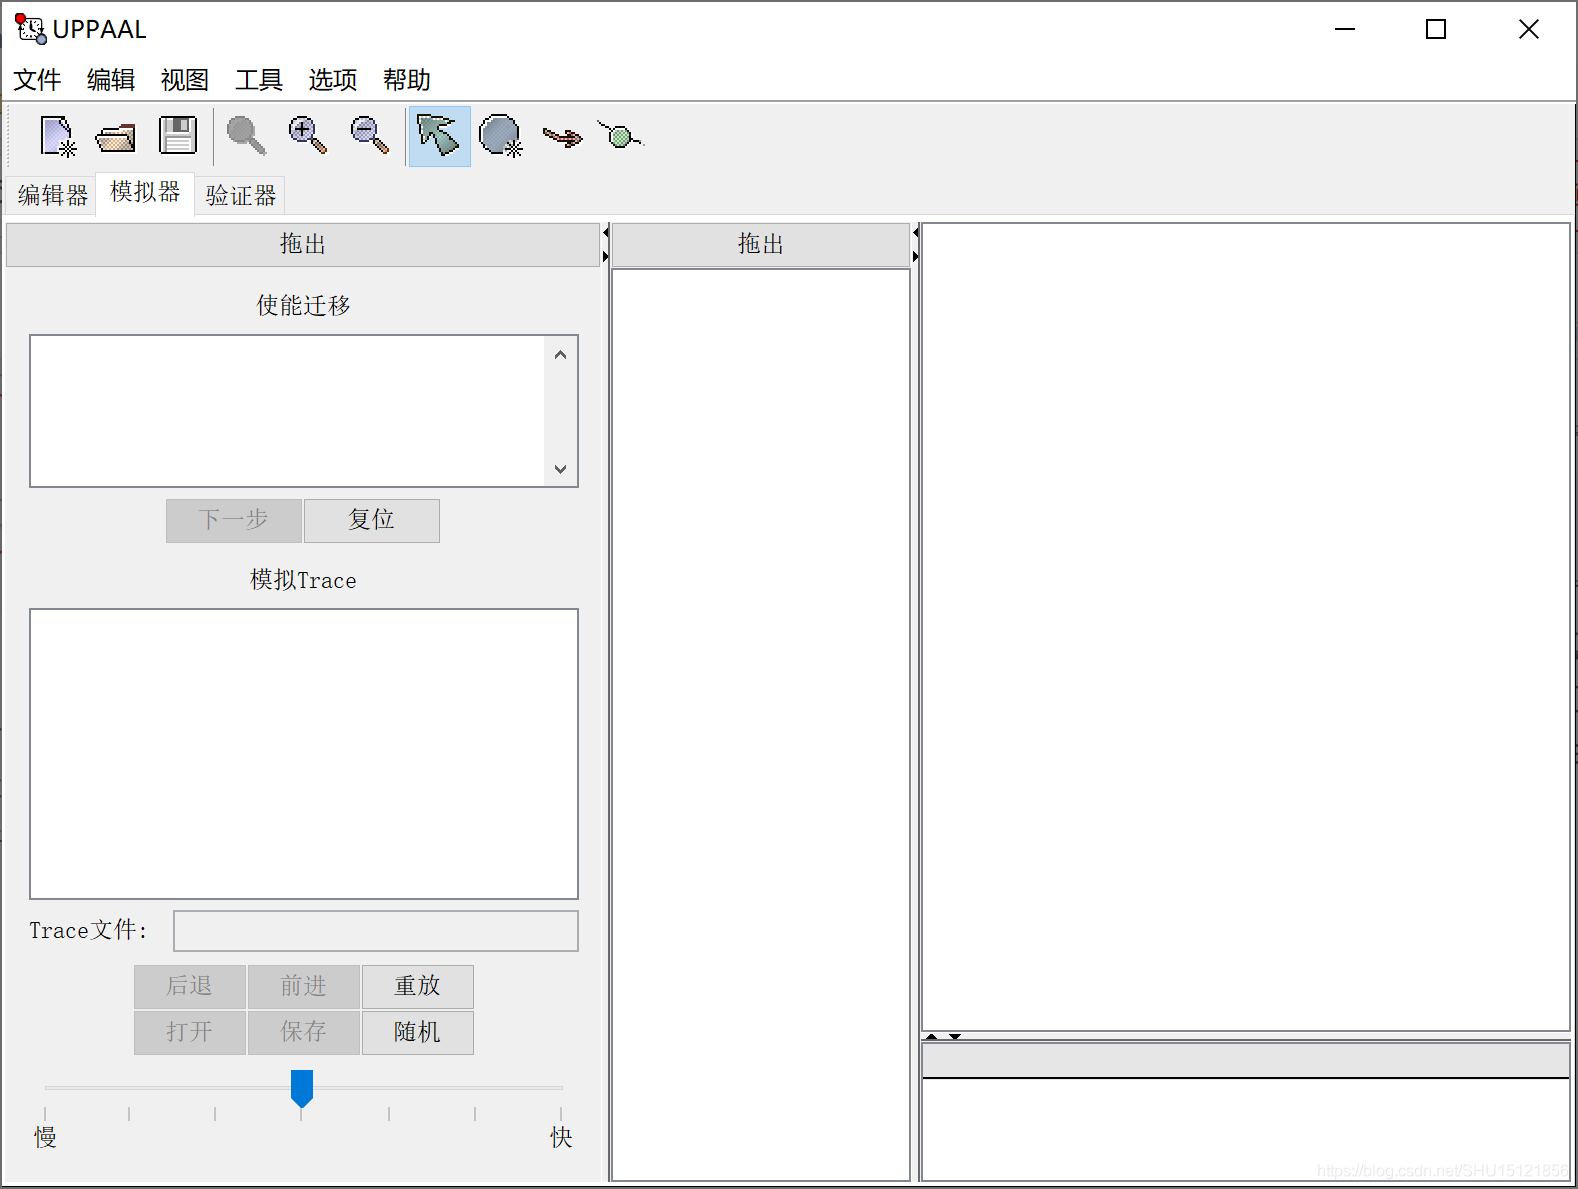Click the 后退 button
The image size is (1578, 1189).
190,986
